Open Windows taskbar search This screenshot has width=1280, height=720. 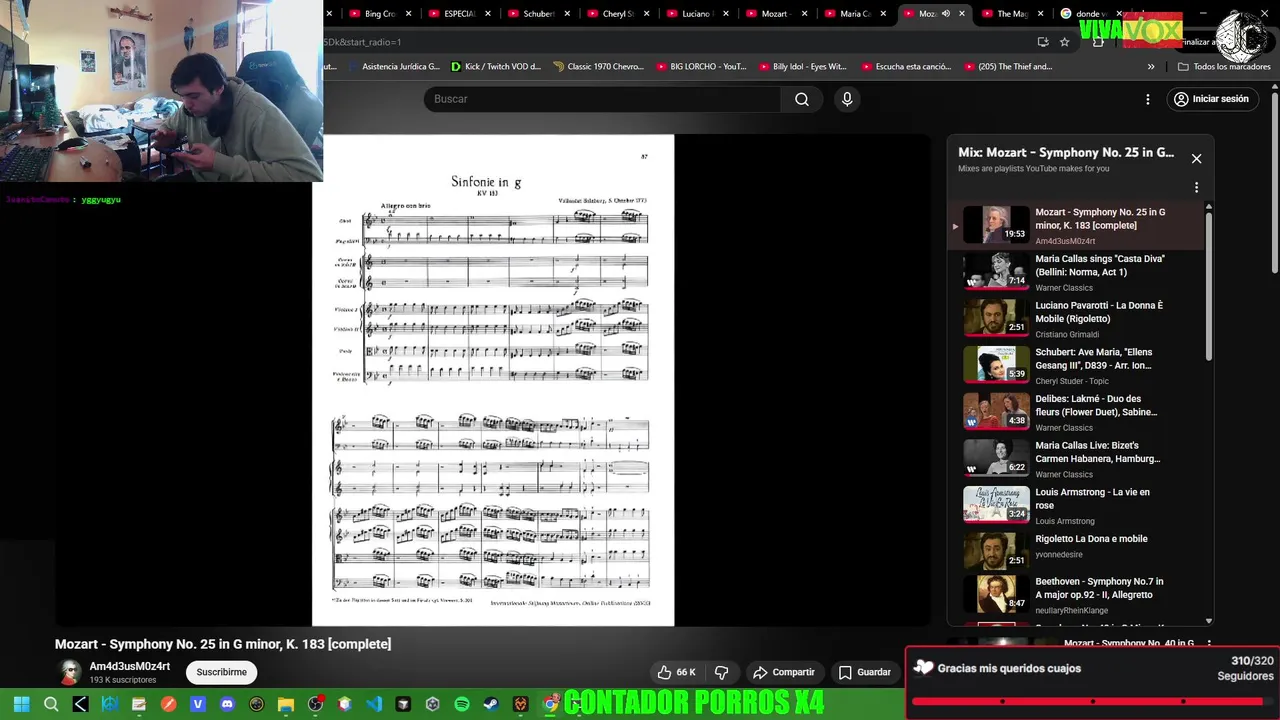[x=51, y=704]
